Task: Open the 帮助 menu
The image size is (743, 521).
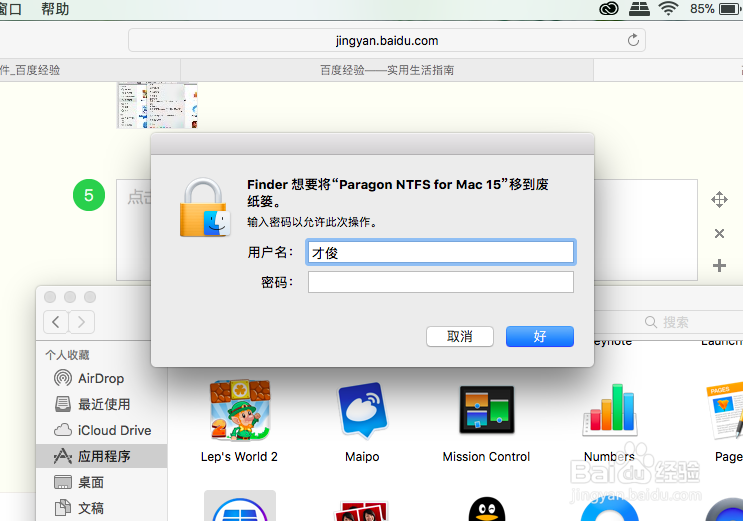Action: click(55, 9)
